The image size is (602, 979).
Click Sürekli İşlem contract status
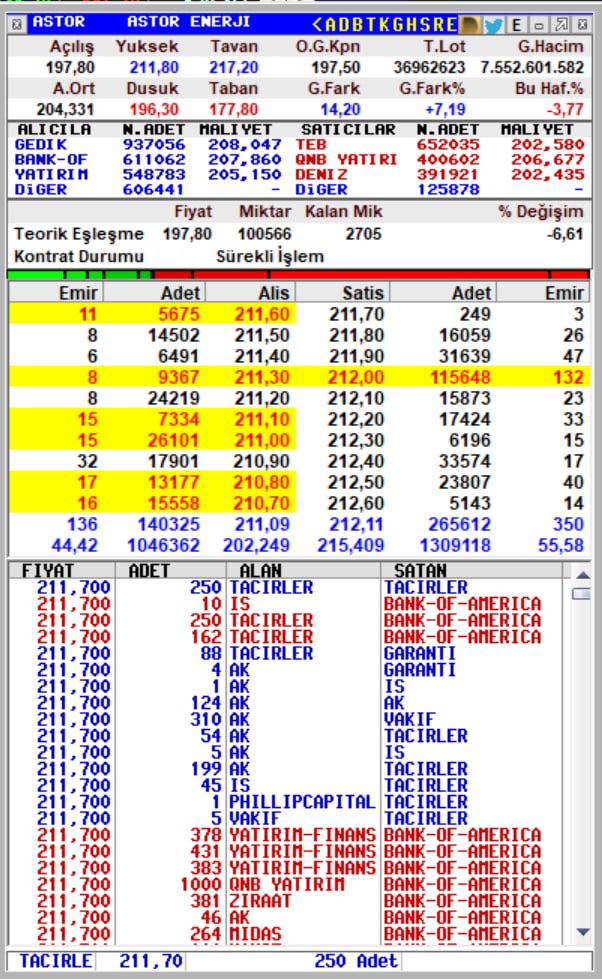[270, 256]
